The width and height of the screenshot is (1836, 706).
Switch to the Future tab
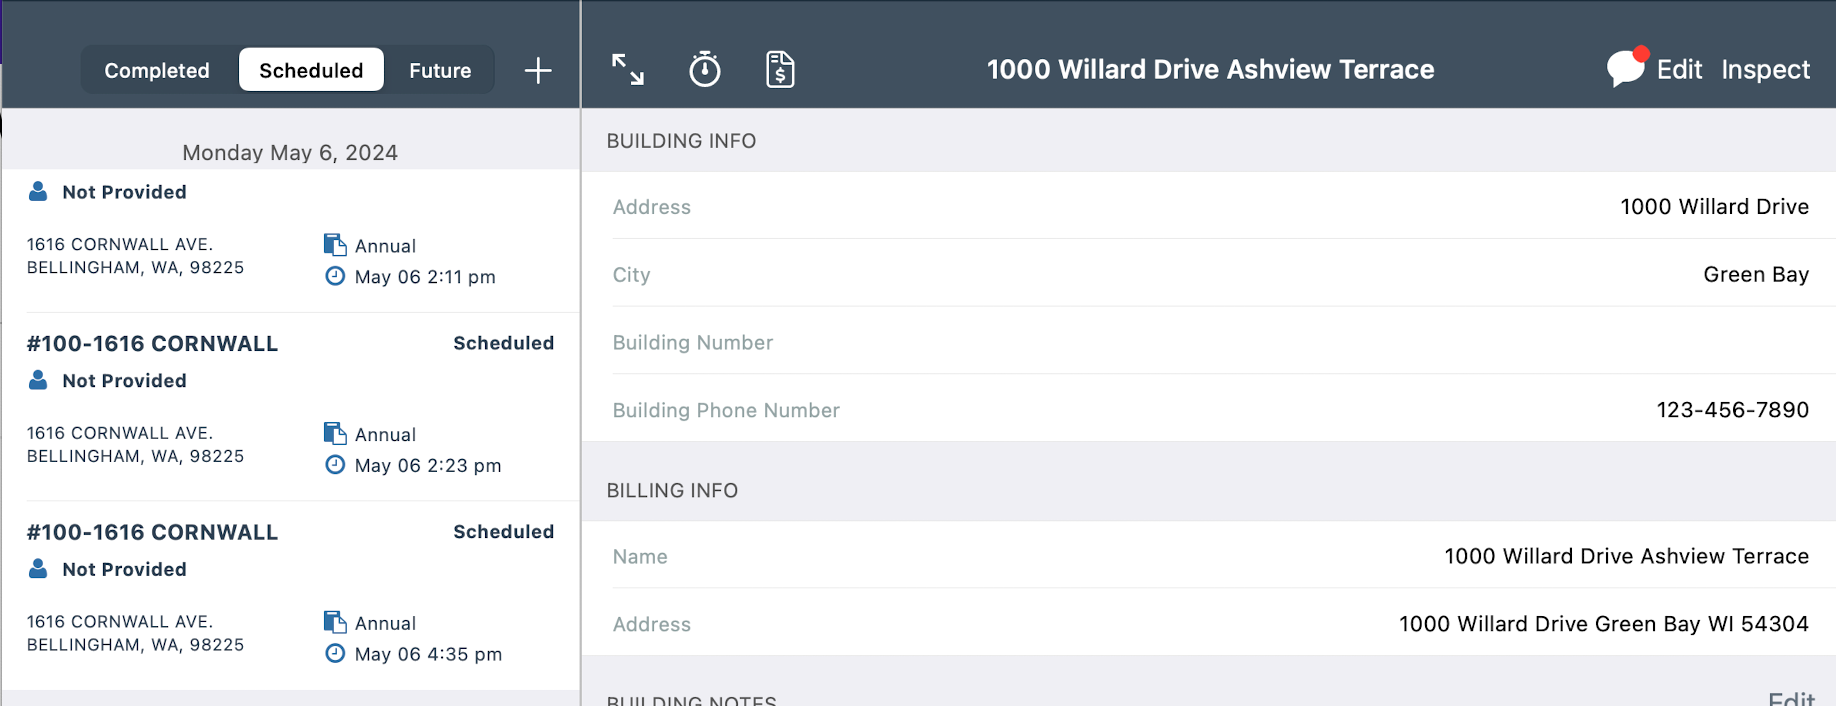point(440,70)
